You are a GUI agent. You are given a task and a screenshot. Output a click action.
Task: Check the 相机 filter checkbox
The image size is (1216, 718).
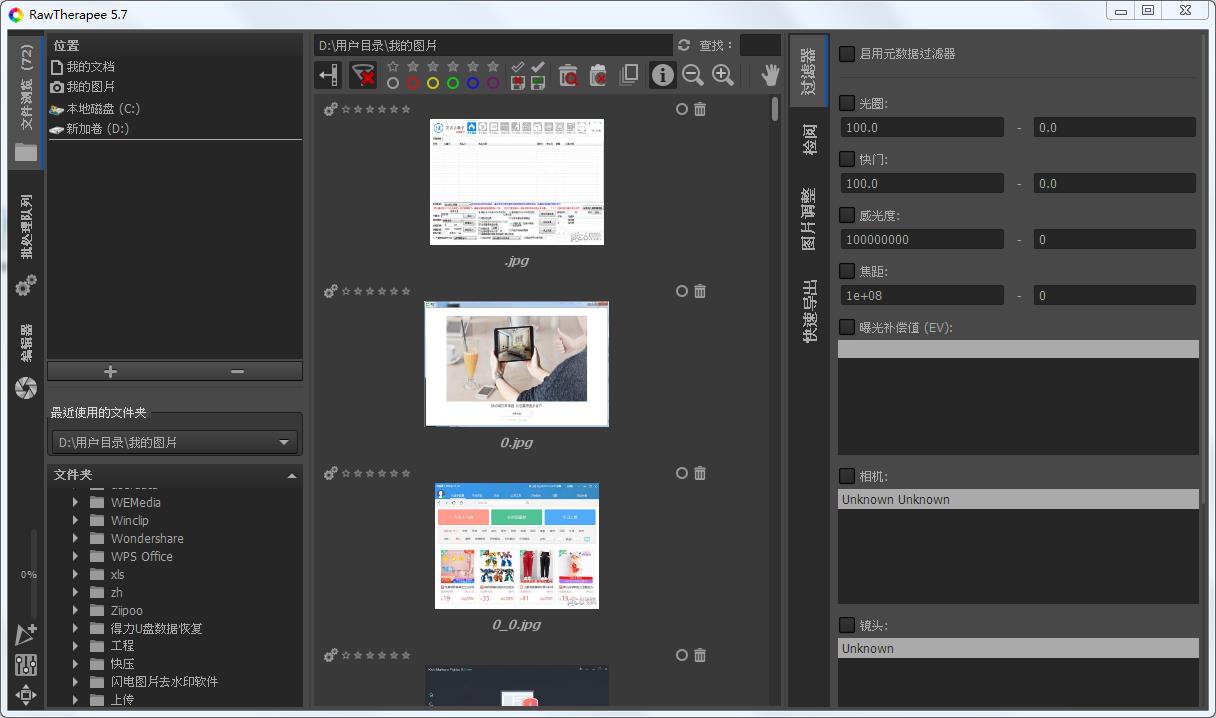[847, 476]
